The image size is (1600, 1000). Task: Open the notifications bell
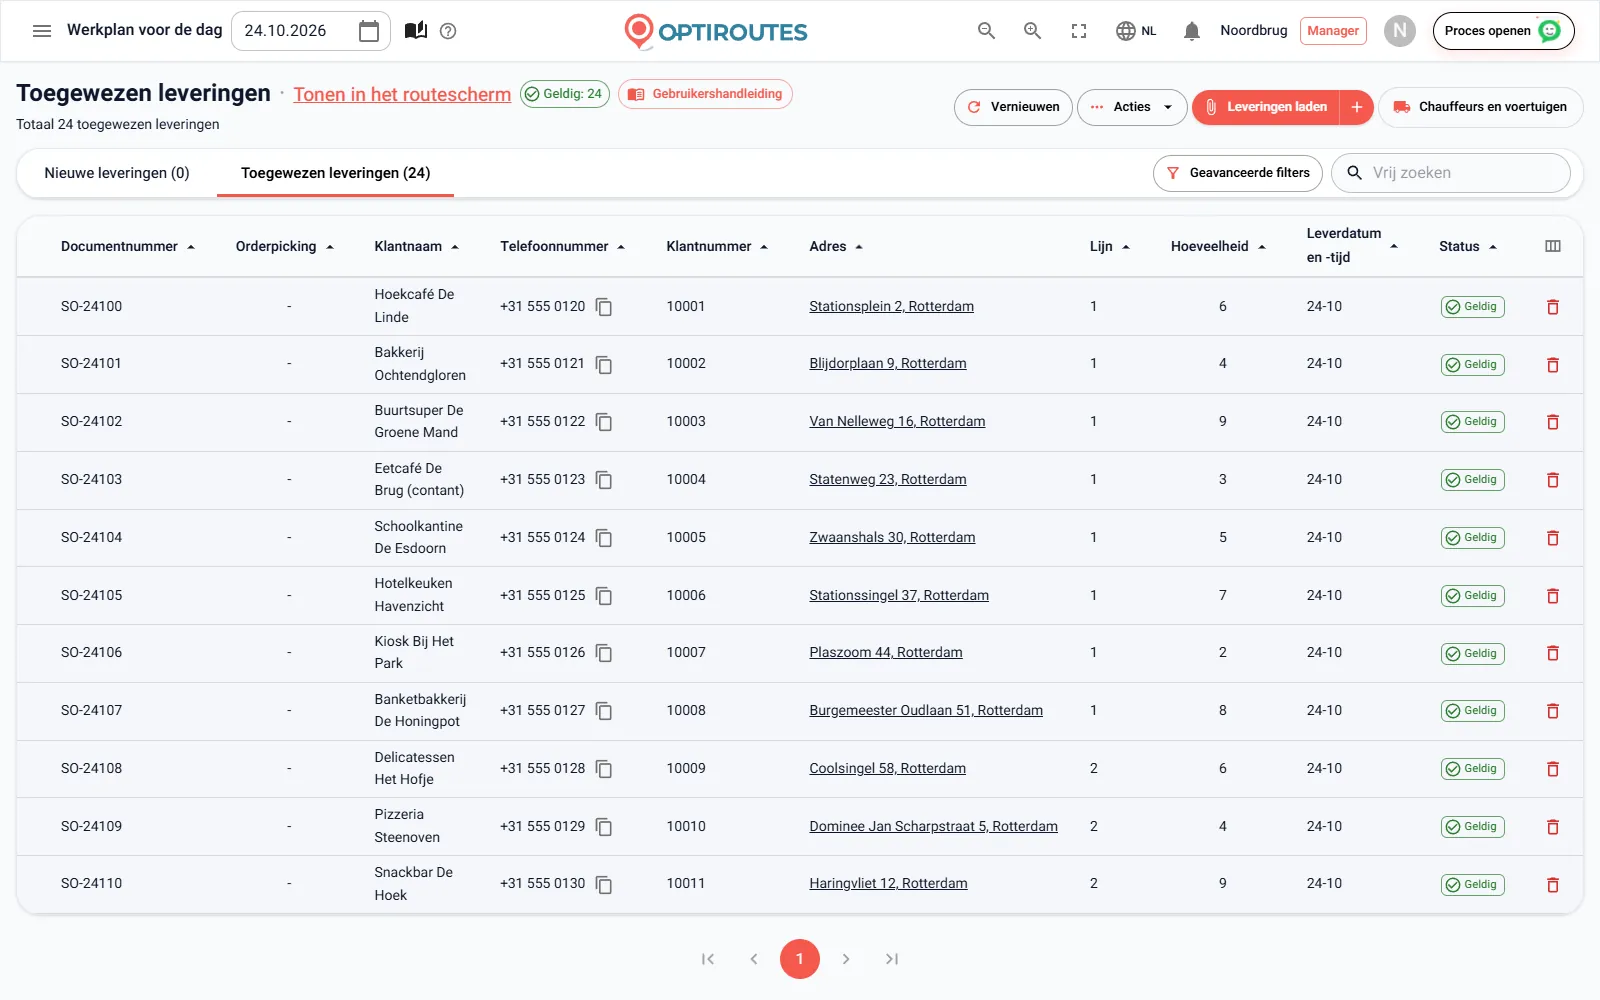(1191, 31)
